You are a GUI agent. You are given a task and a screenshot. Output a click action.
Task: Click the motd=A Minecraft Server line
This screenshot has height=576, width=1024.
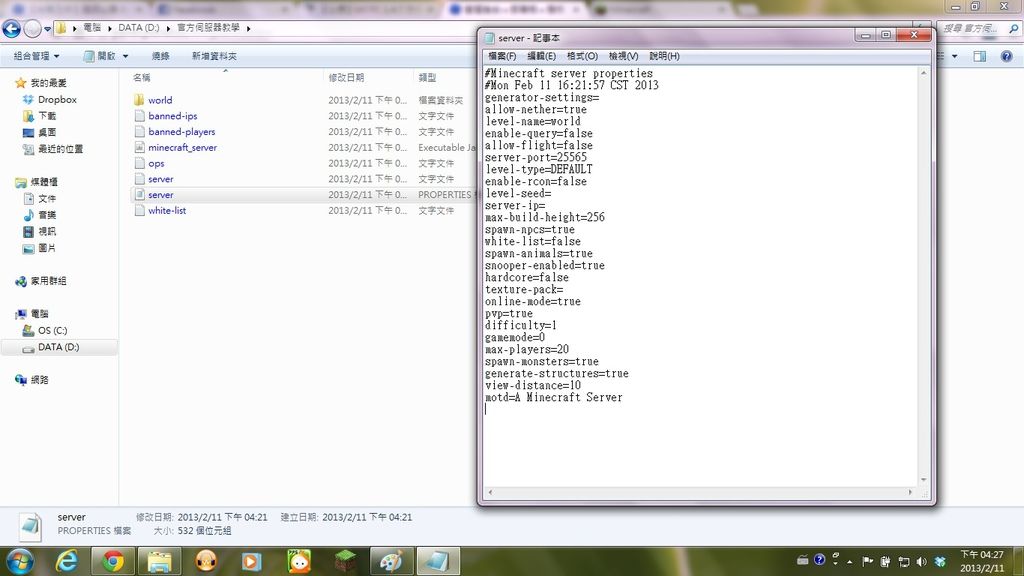coord(553,398)
